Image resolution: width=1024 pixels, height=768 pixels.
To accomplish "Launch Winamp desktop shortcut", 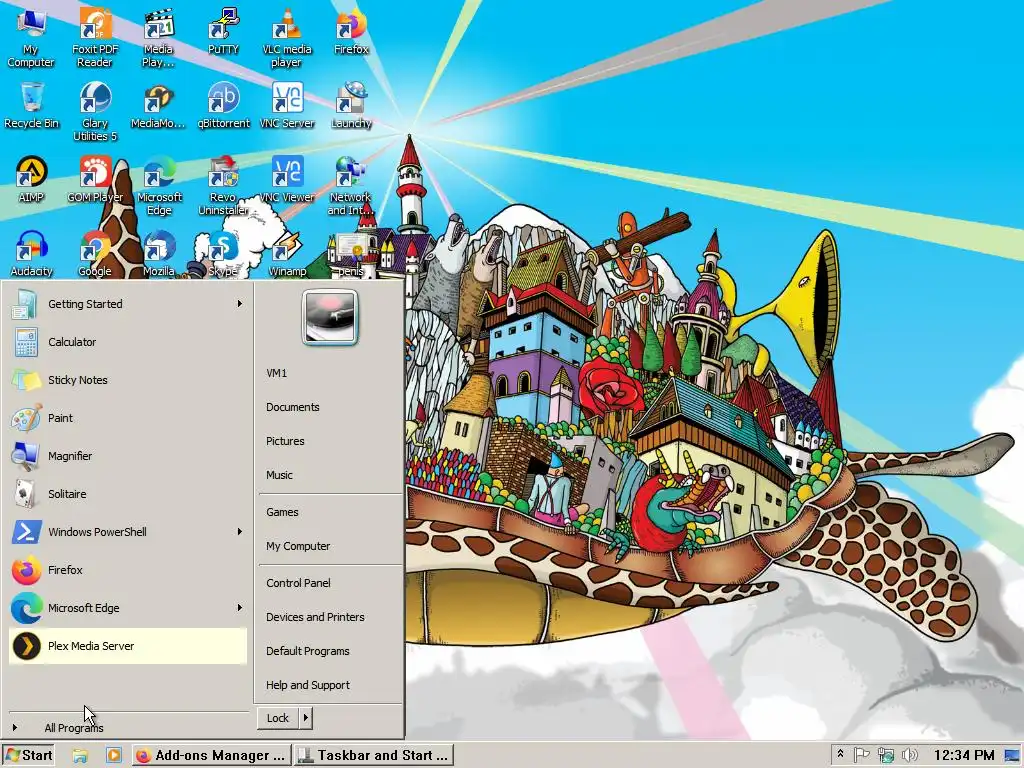I will [x=286, y=253].
